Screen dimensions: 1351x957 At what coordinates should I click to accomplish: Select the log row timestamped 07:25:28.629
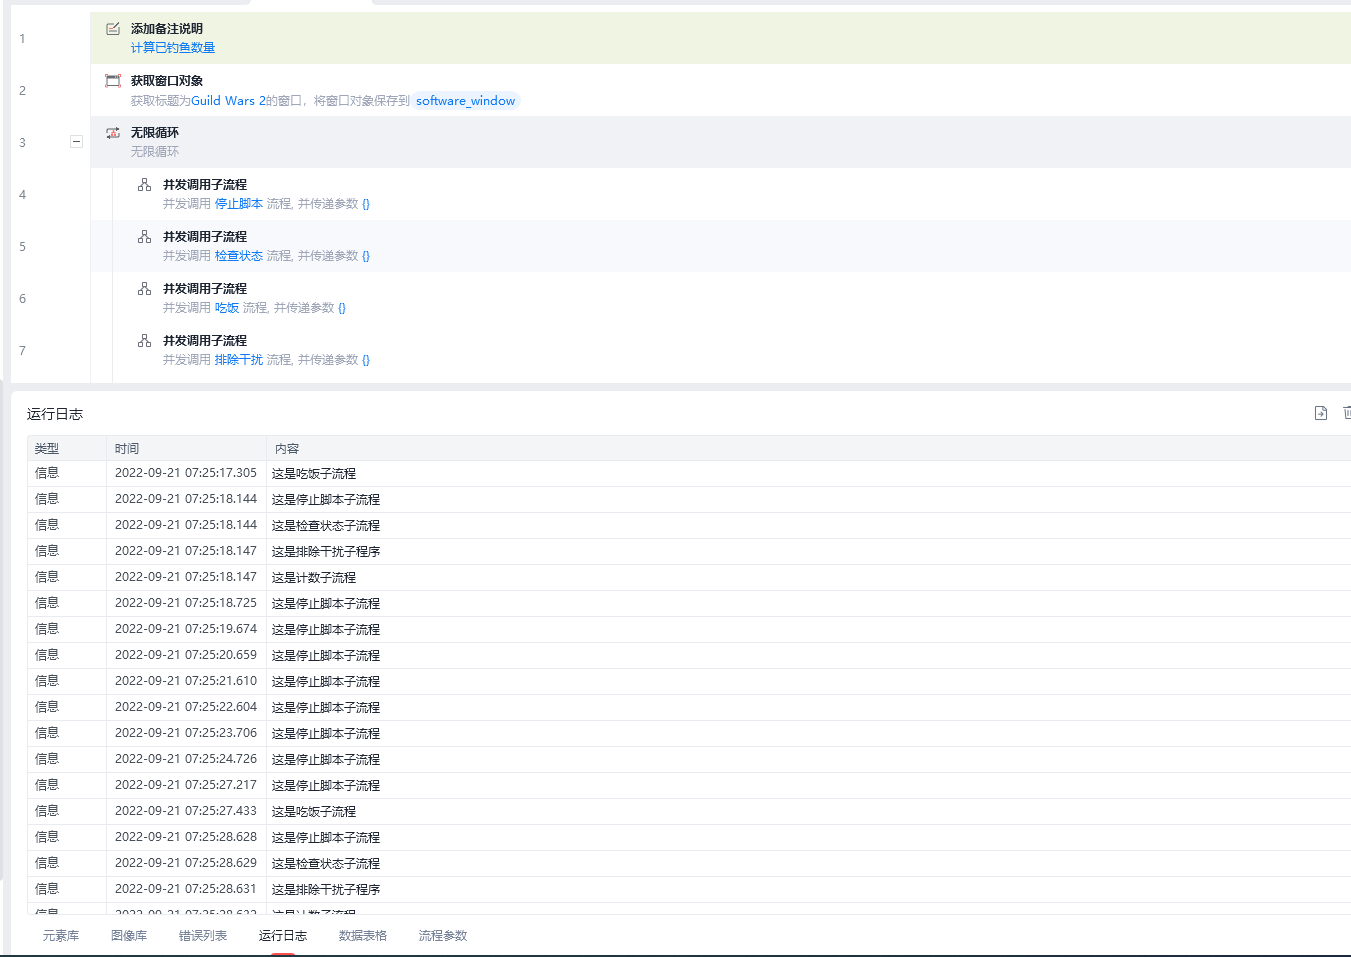tap(689, 864)
